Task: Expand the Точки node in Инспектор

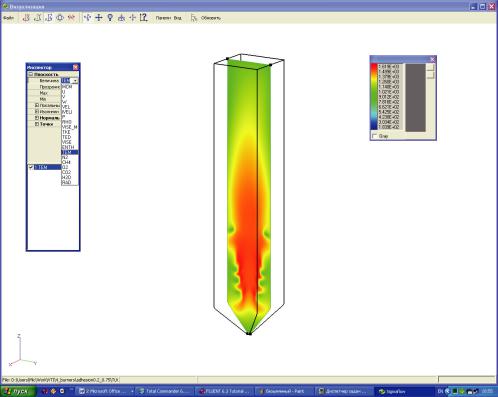Action: (x=37, y=124)
